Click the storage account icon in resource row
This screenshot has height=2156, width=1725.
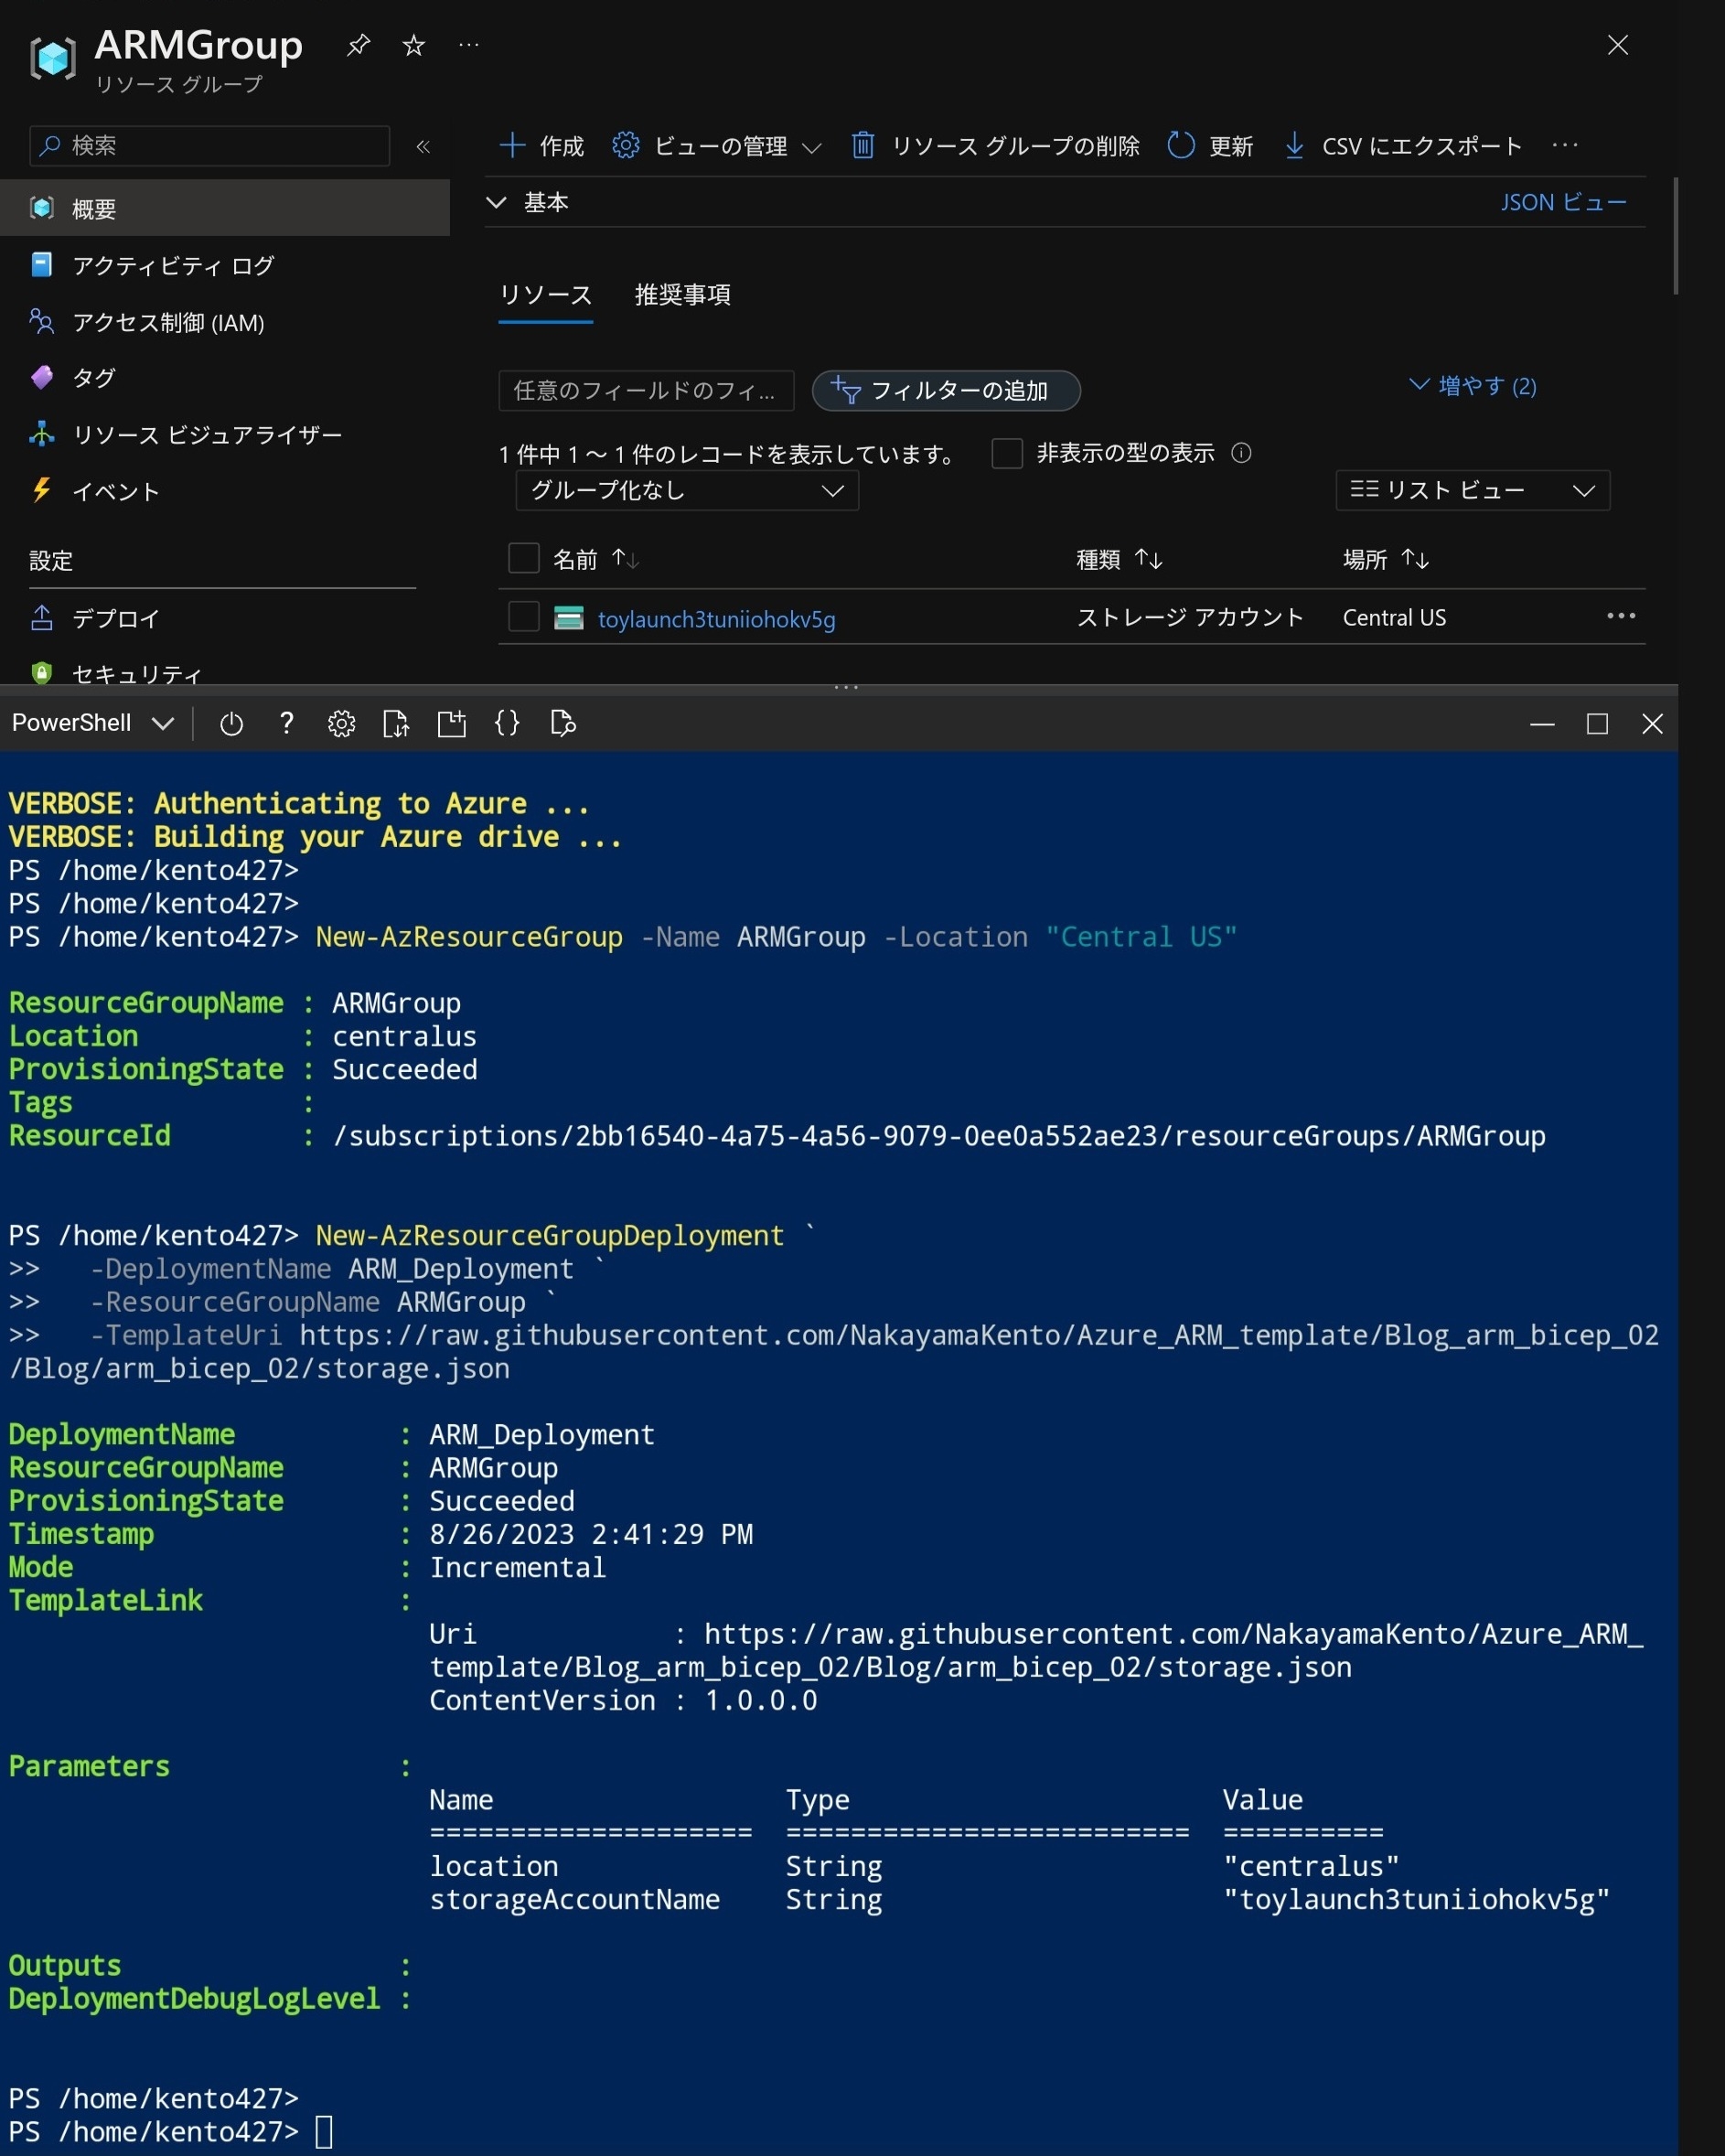pyautogui.click(x=568, y=618)
